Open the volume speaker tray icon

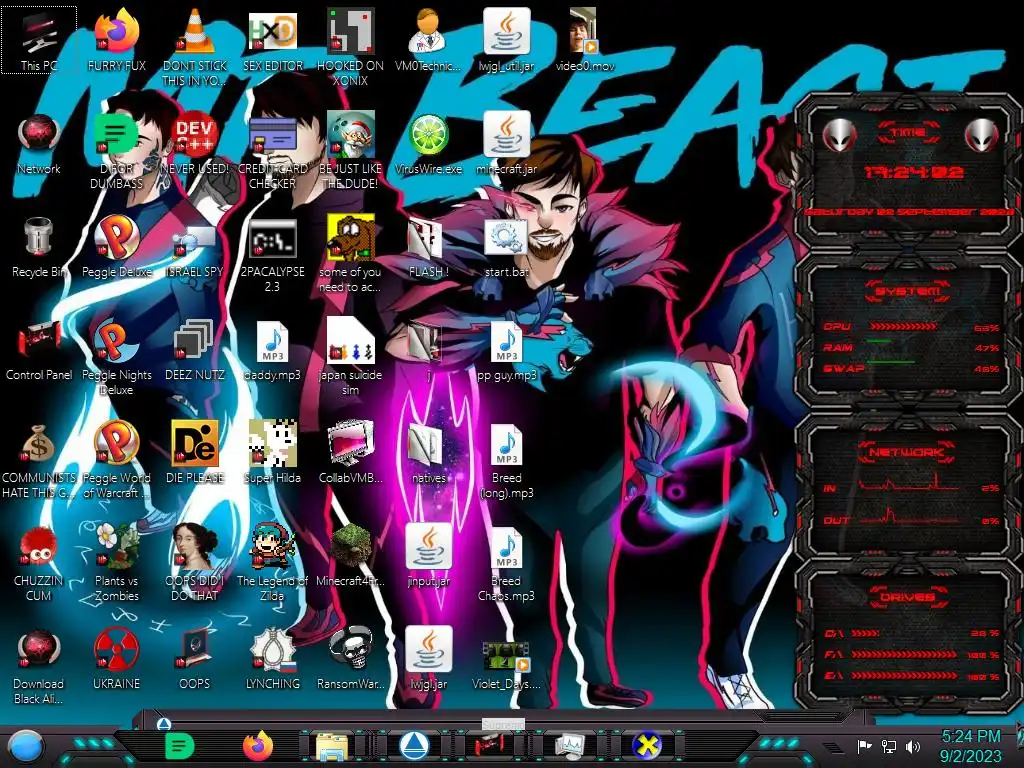[x=913, y=746]
